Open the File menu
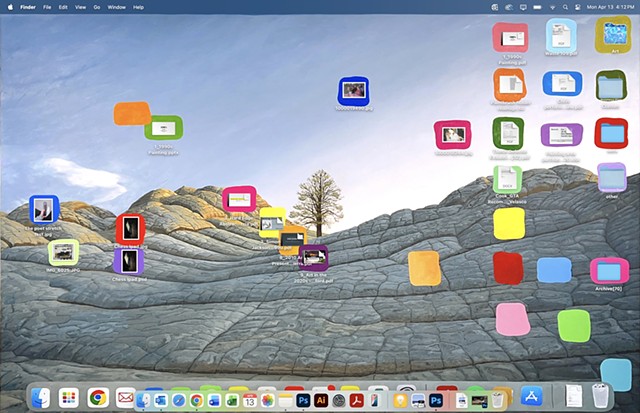 [47, 7]
